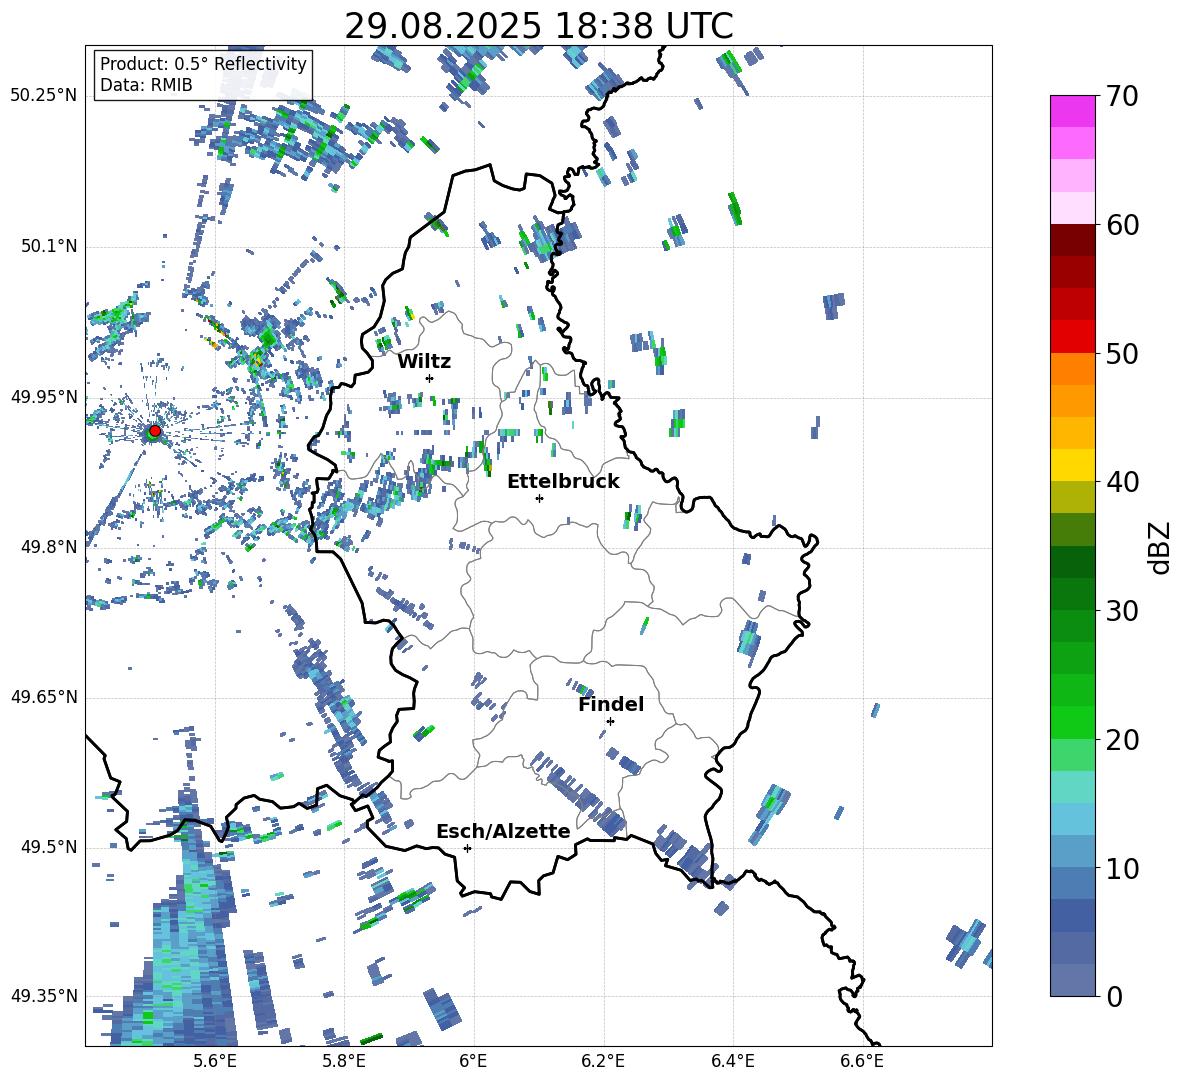Click the 6.2°E longitude label
Screen dimensions: 1184x1081
[603, 1061]
